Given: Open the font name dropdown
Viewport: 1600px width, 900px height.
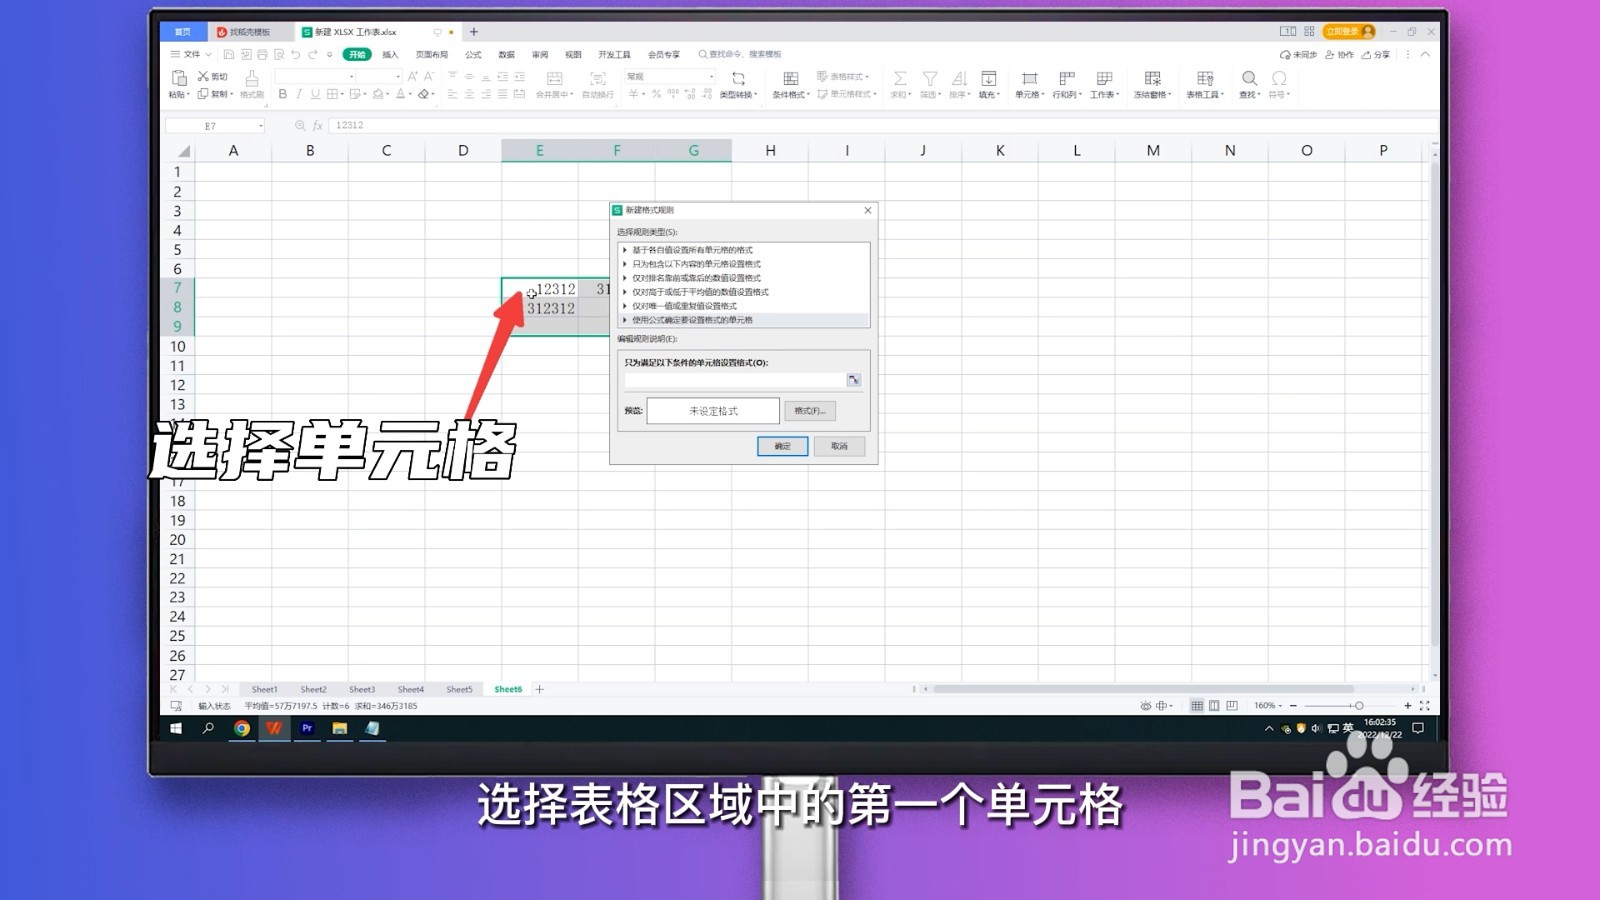Looking at the screenshot, I should pos(351,77).
